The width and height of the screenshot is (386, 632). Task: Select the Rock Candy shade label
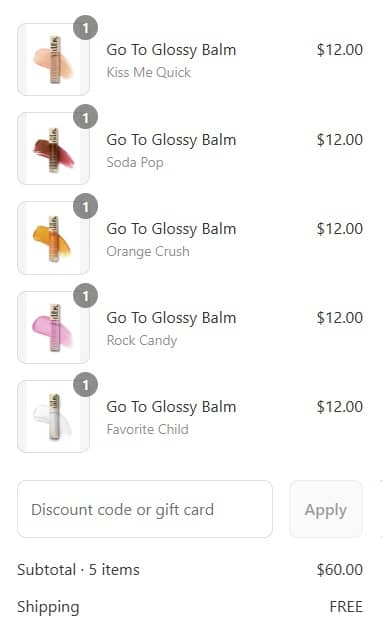pyautogui.click(x=142, y=341)
